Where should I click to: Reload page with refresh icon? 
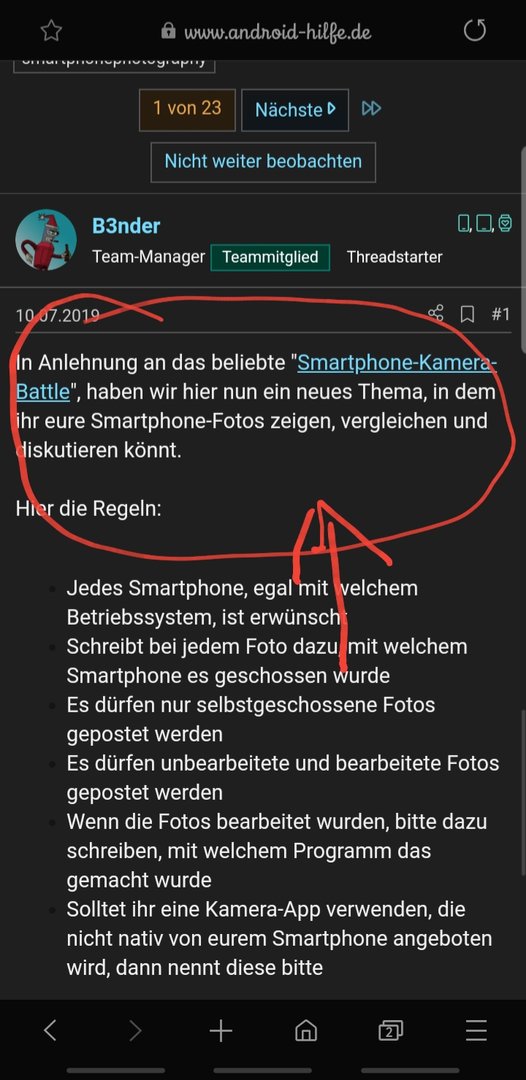(x=474, y=30)
